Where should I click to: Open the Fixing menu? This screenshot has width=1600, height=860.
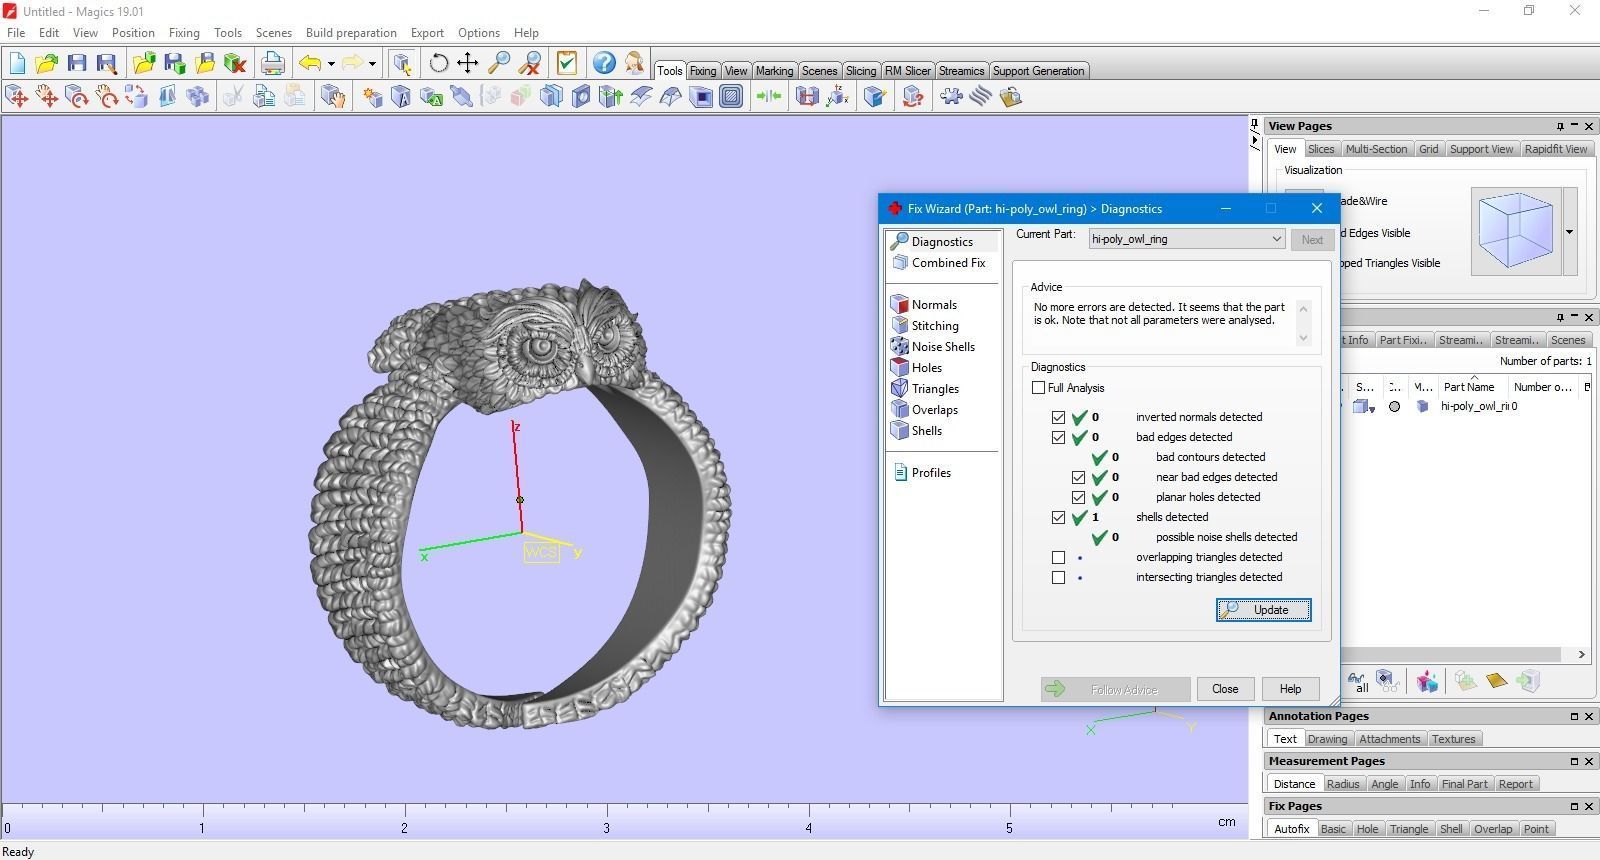(184, 33)
